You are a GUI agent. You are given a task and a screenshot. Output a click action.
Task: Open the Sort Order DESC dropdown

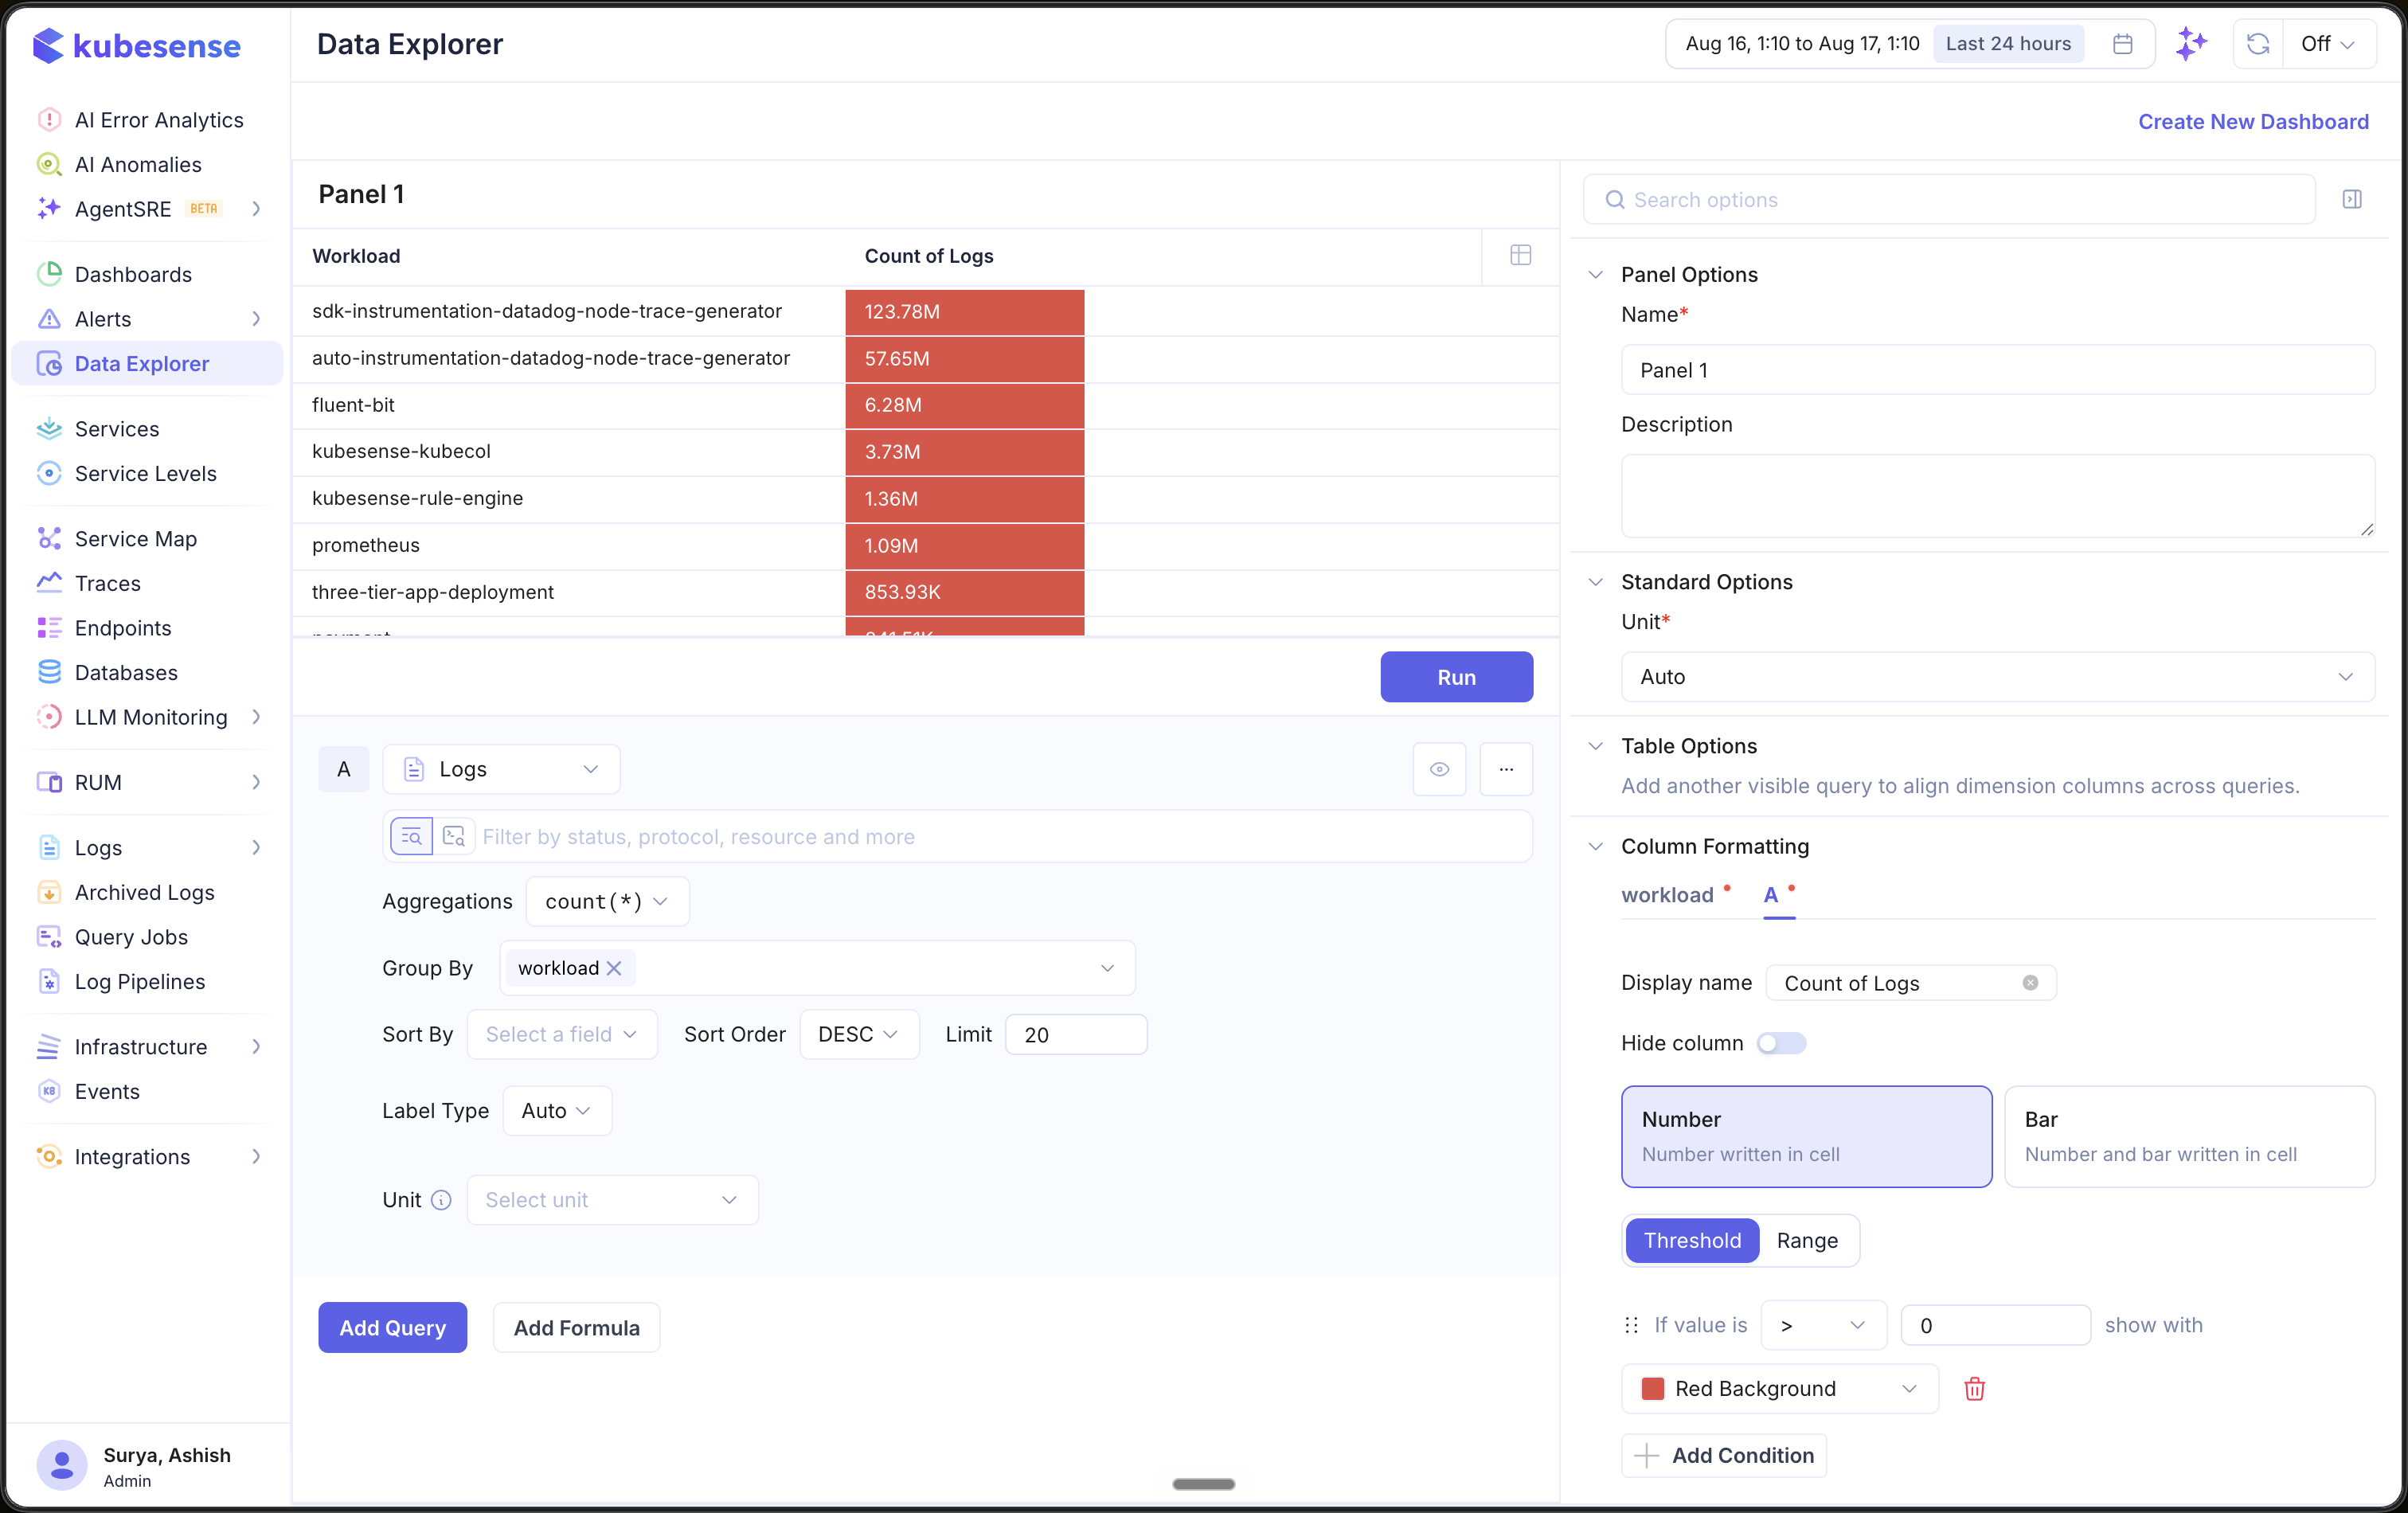858,1034
